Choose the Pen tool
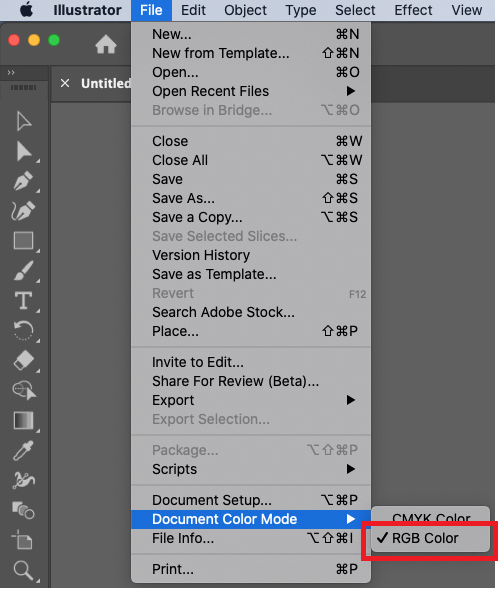Image resolution: width=504 pixels, height=593 pixels. click(x=23, y=181)
